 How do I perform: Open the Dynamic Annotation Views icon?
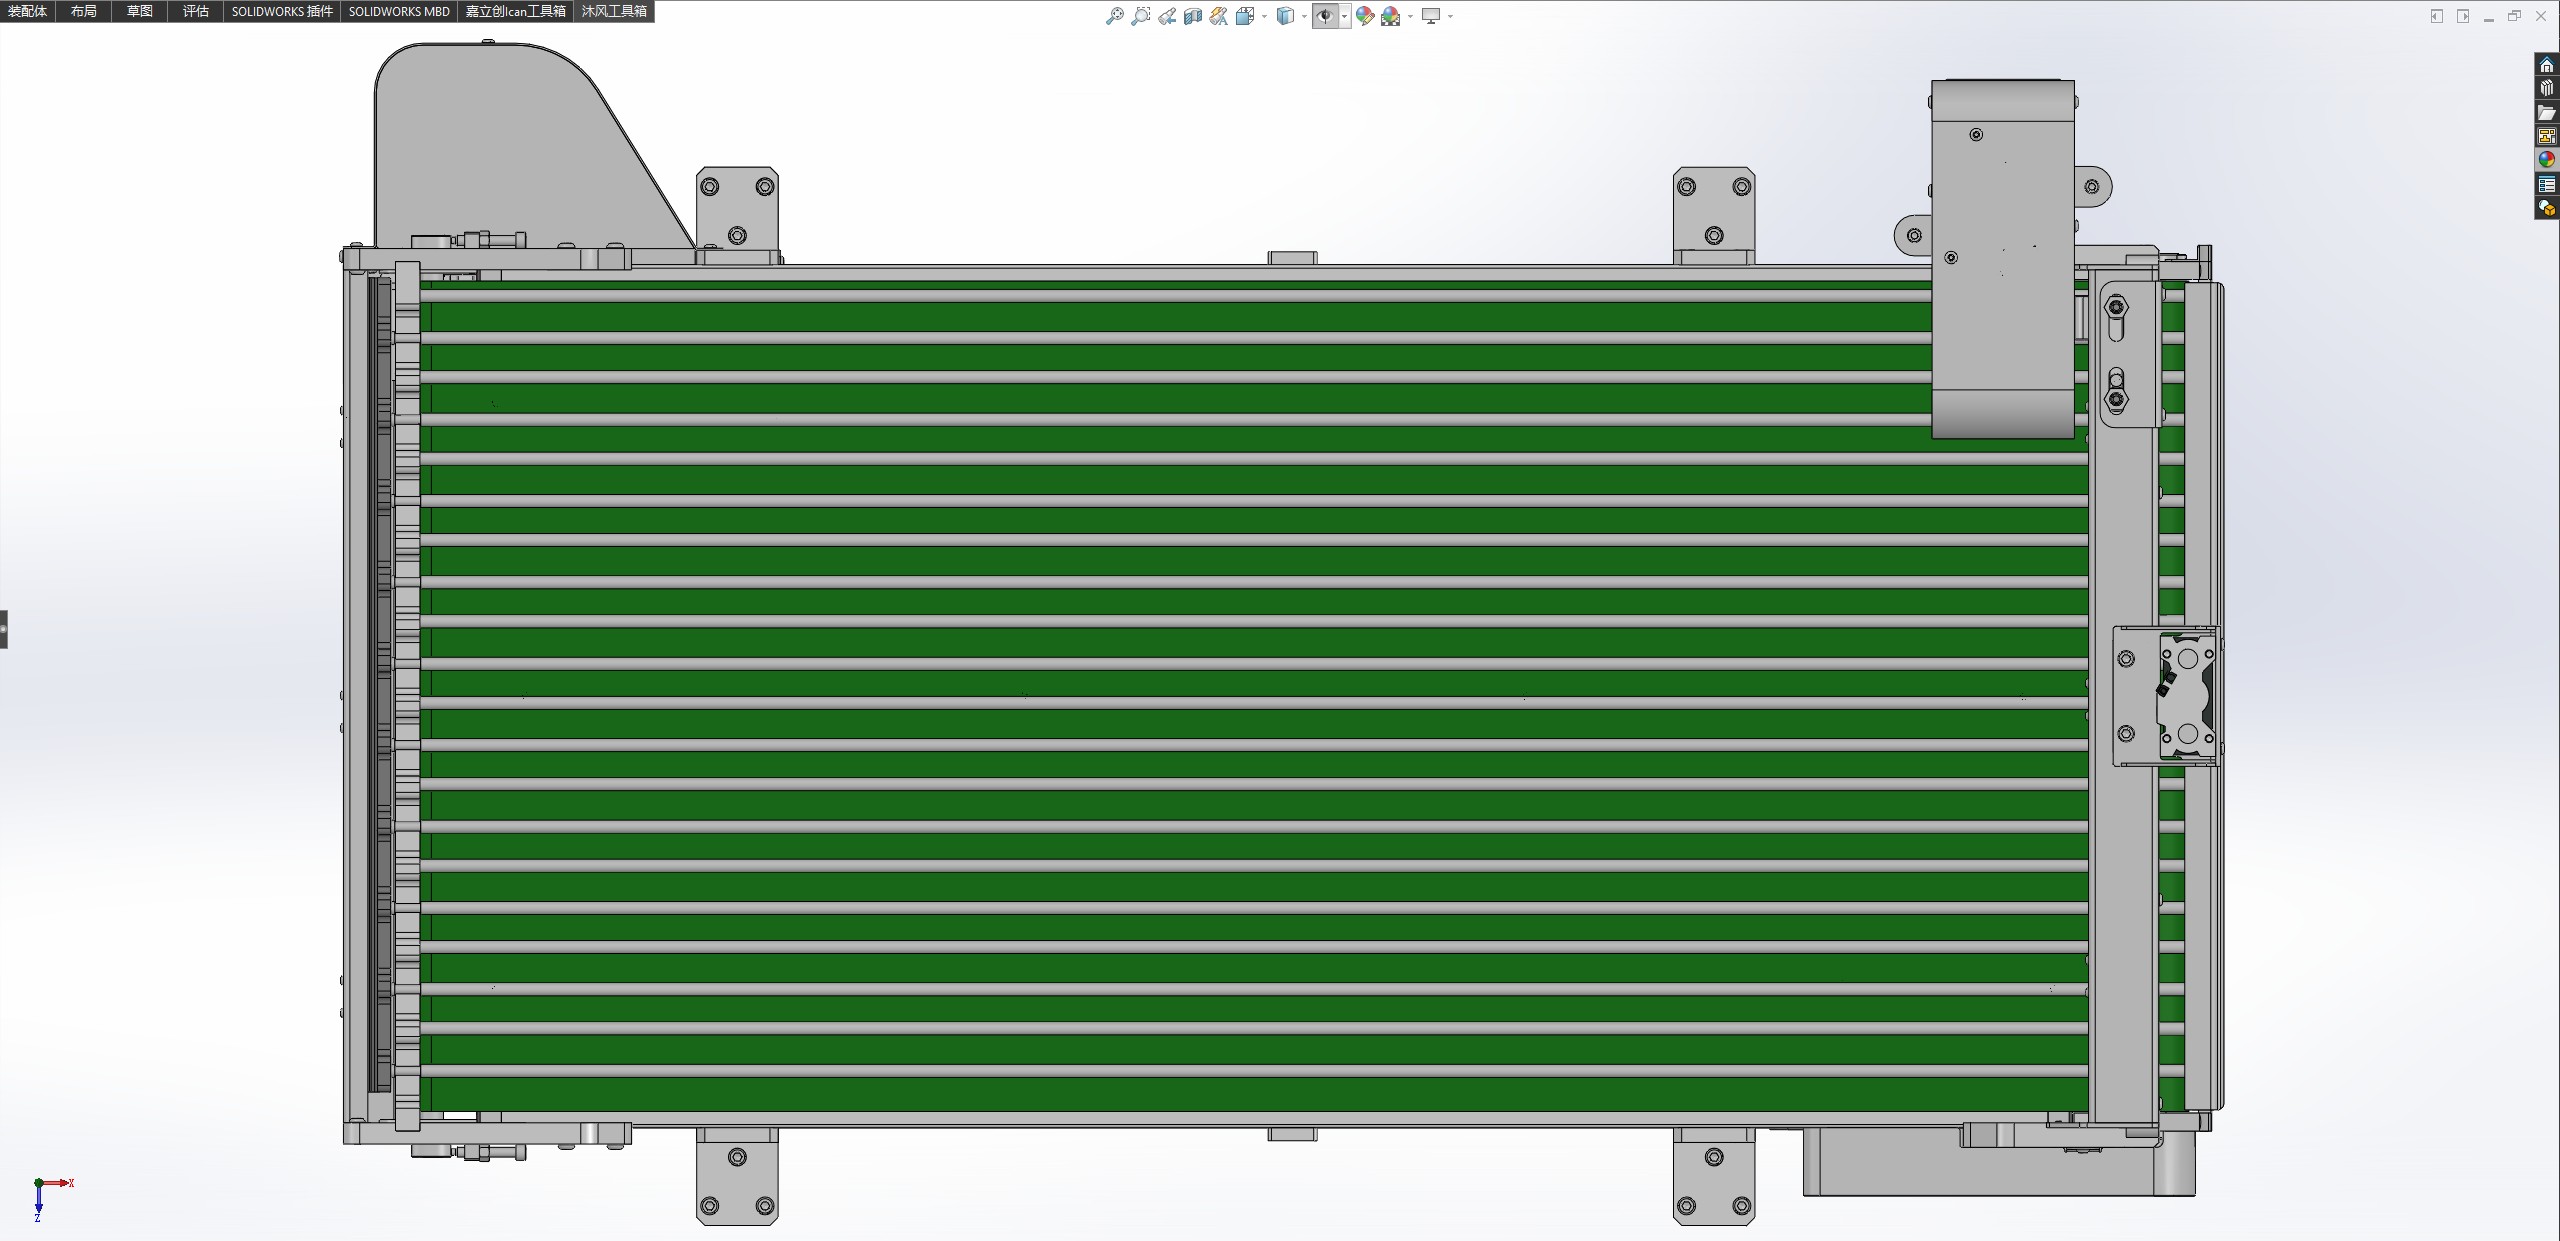[1219, 16]
